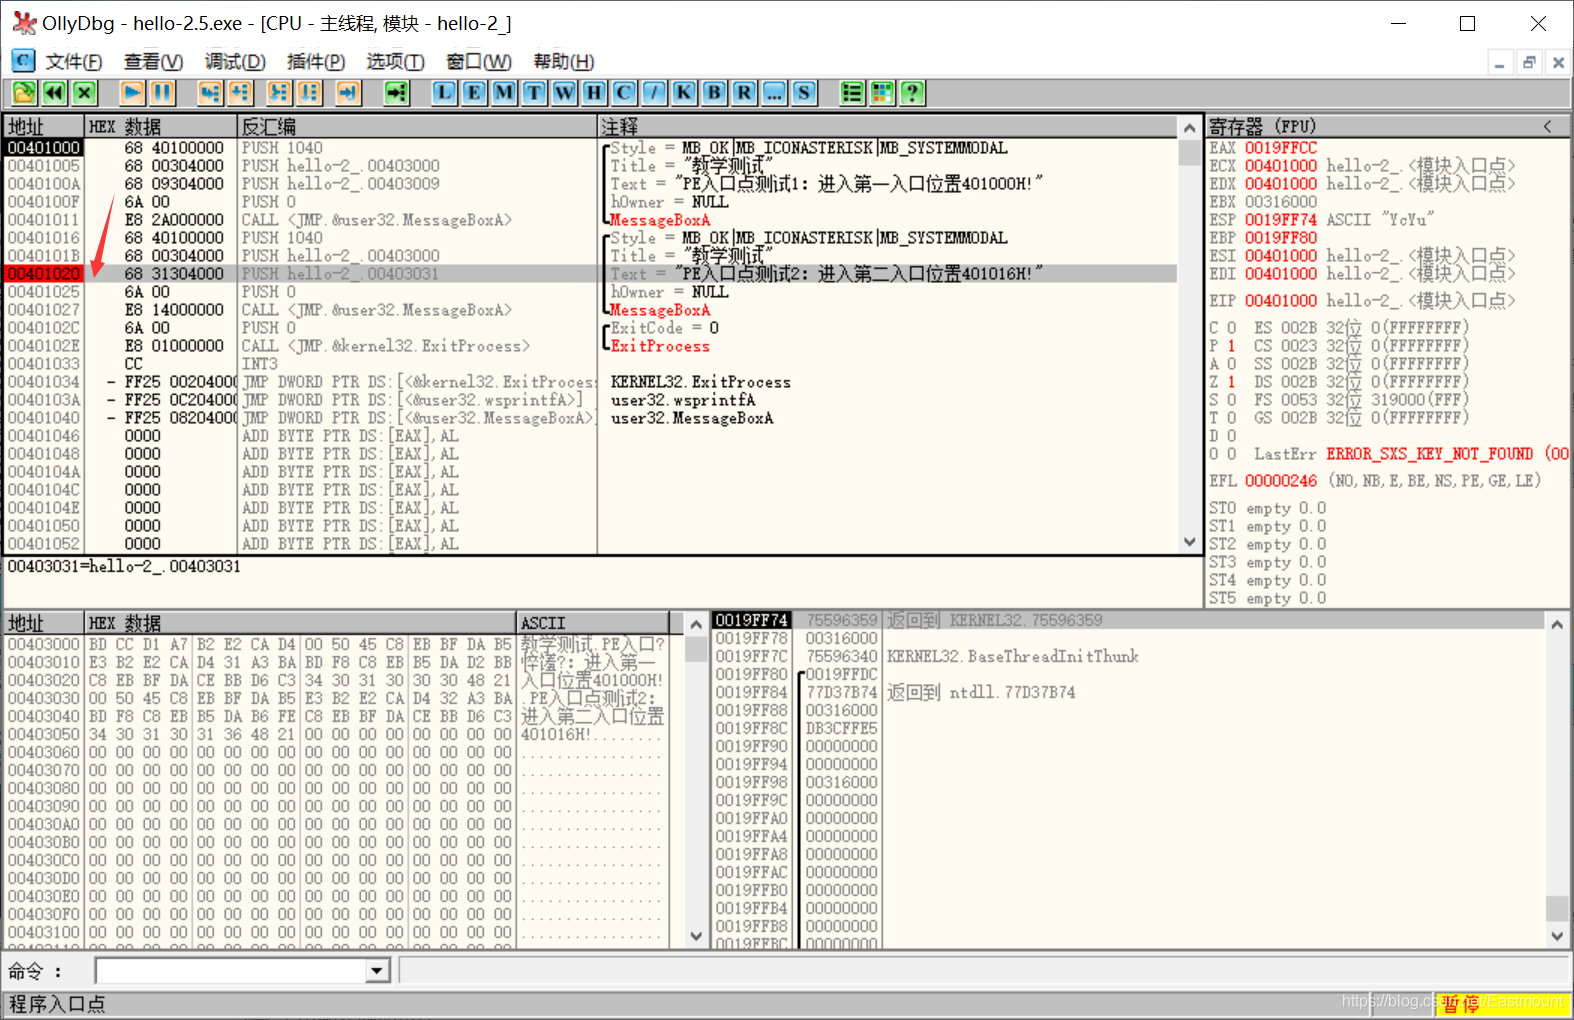Viewport: 1574px width, 1020px height.
Task: Click disassembly scrollbar up arrow
Action: pos(1189,128)
